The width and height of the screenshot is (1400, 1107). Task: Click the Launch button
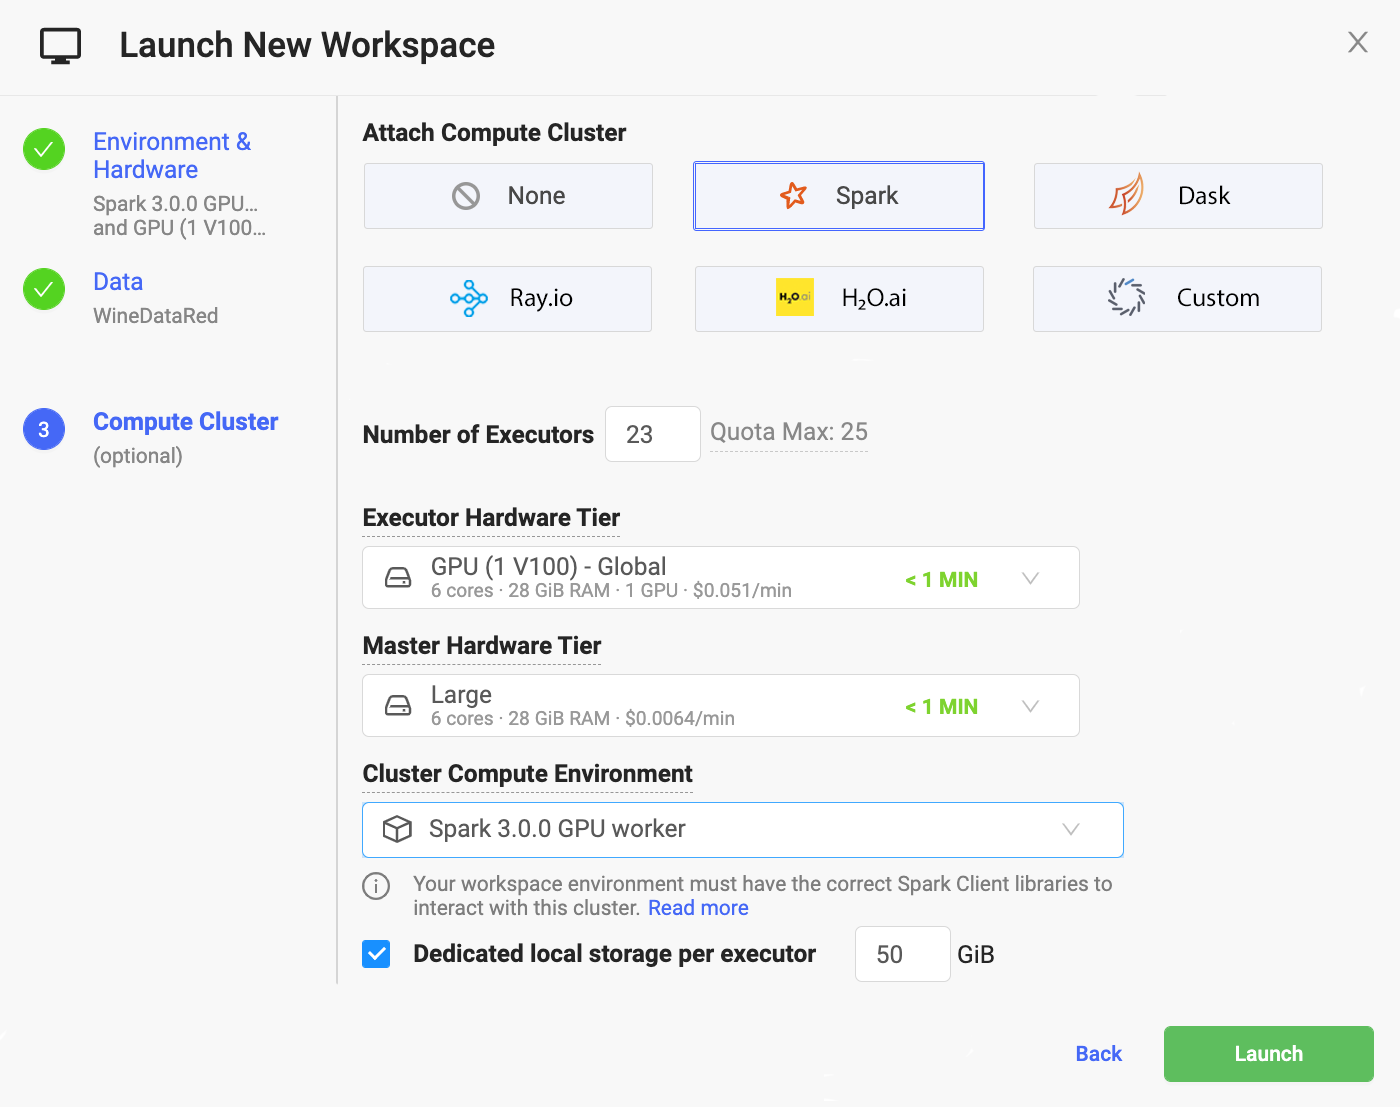coord(1267,1053)
